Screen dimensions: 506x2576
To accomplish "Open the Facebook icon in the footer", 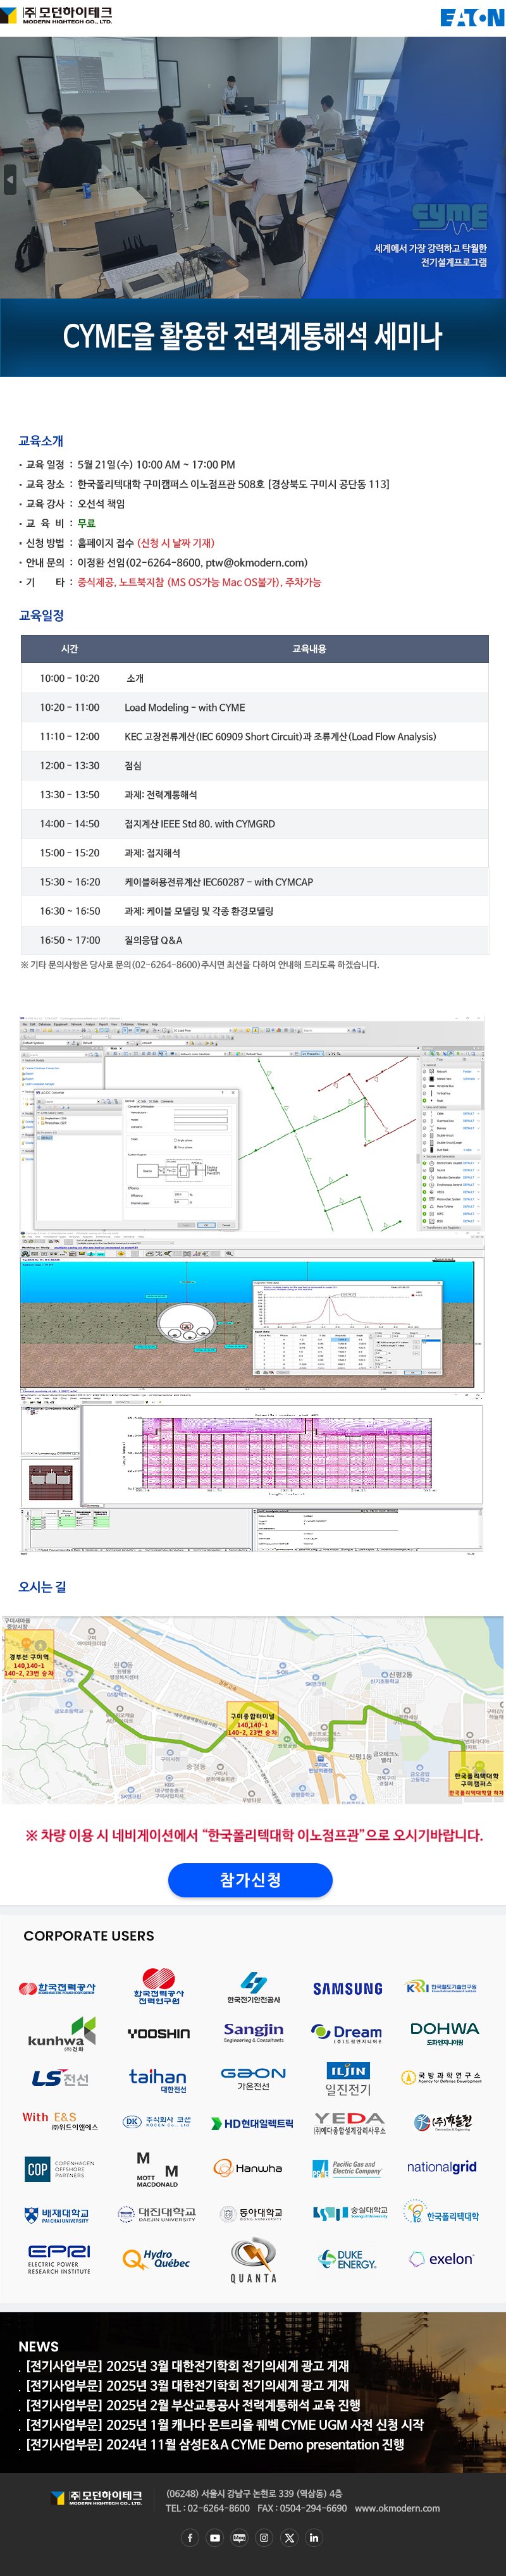I will pyautogui.click(x=190, y=2537).
